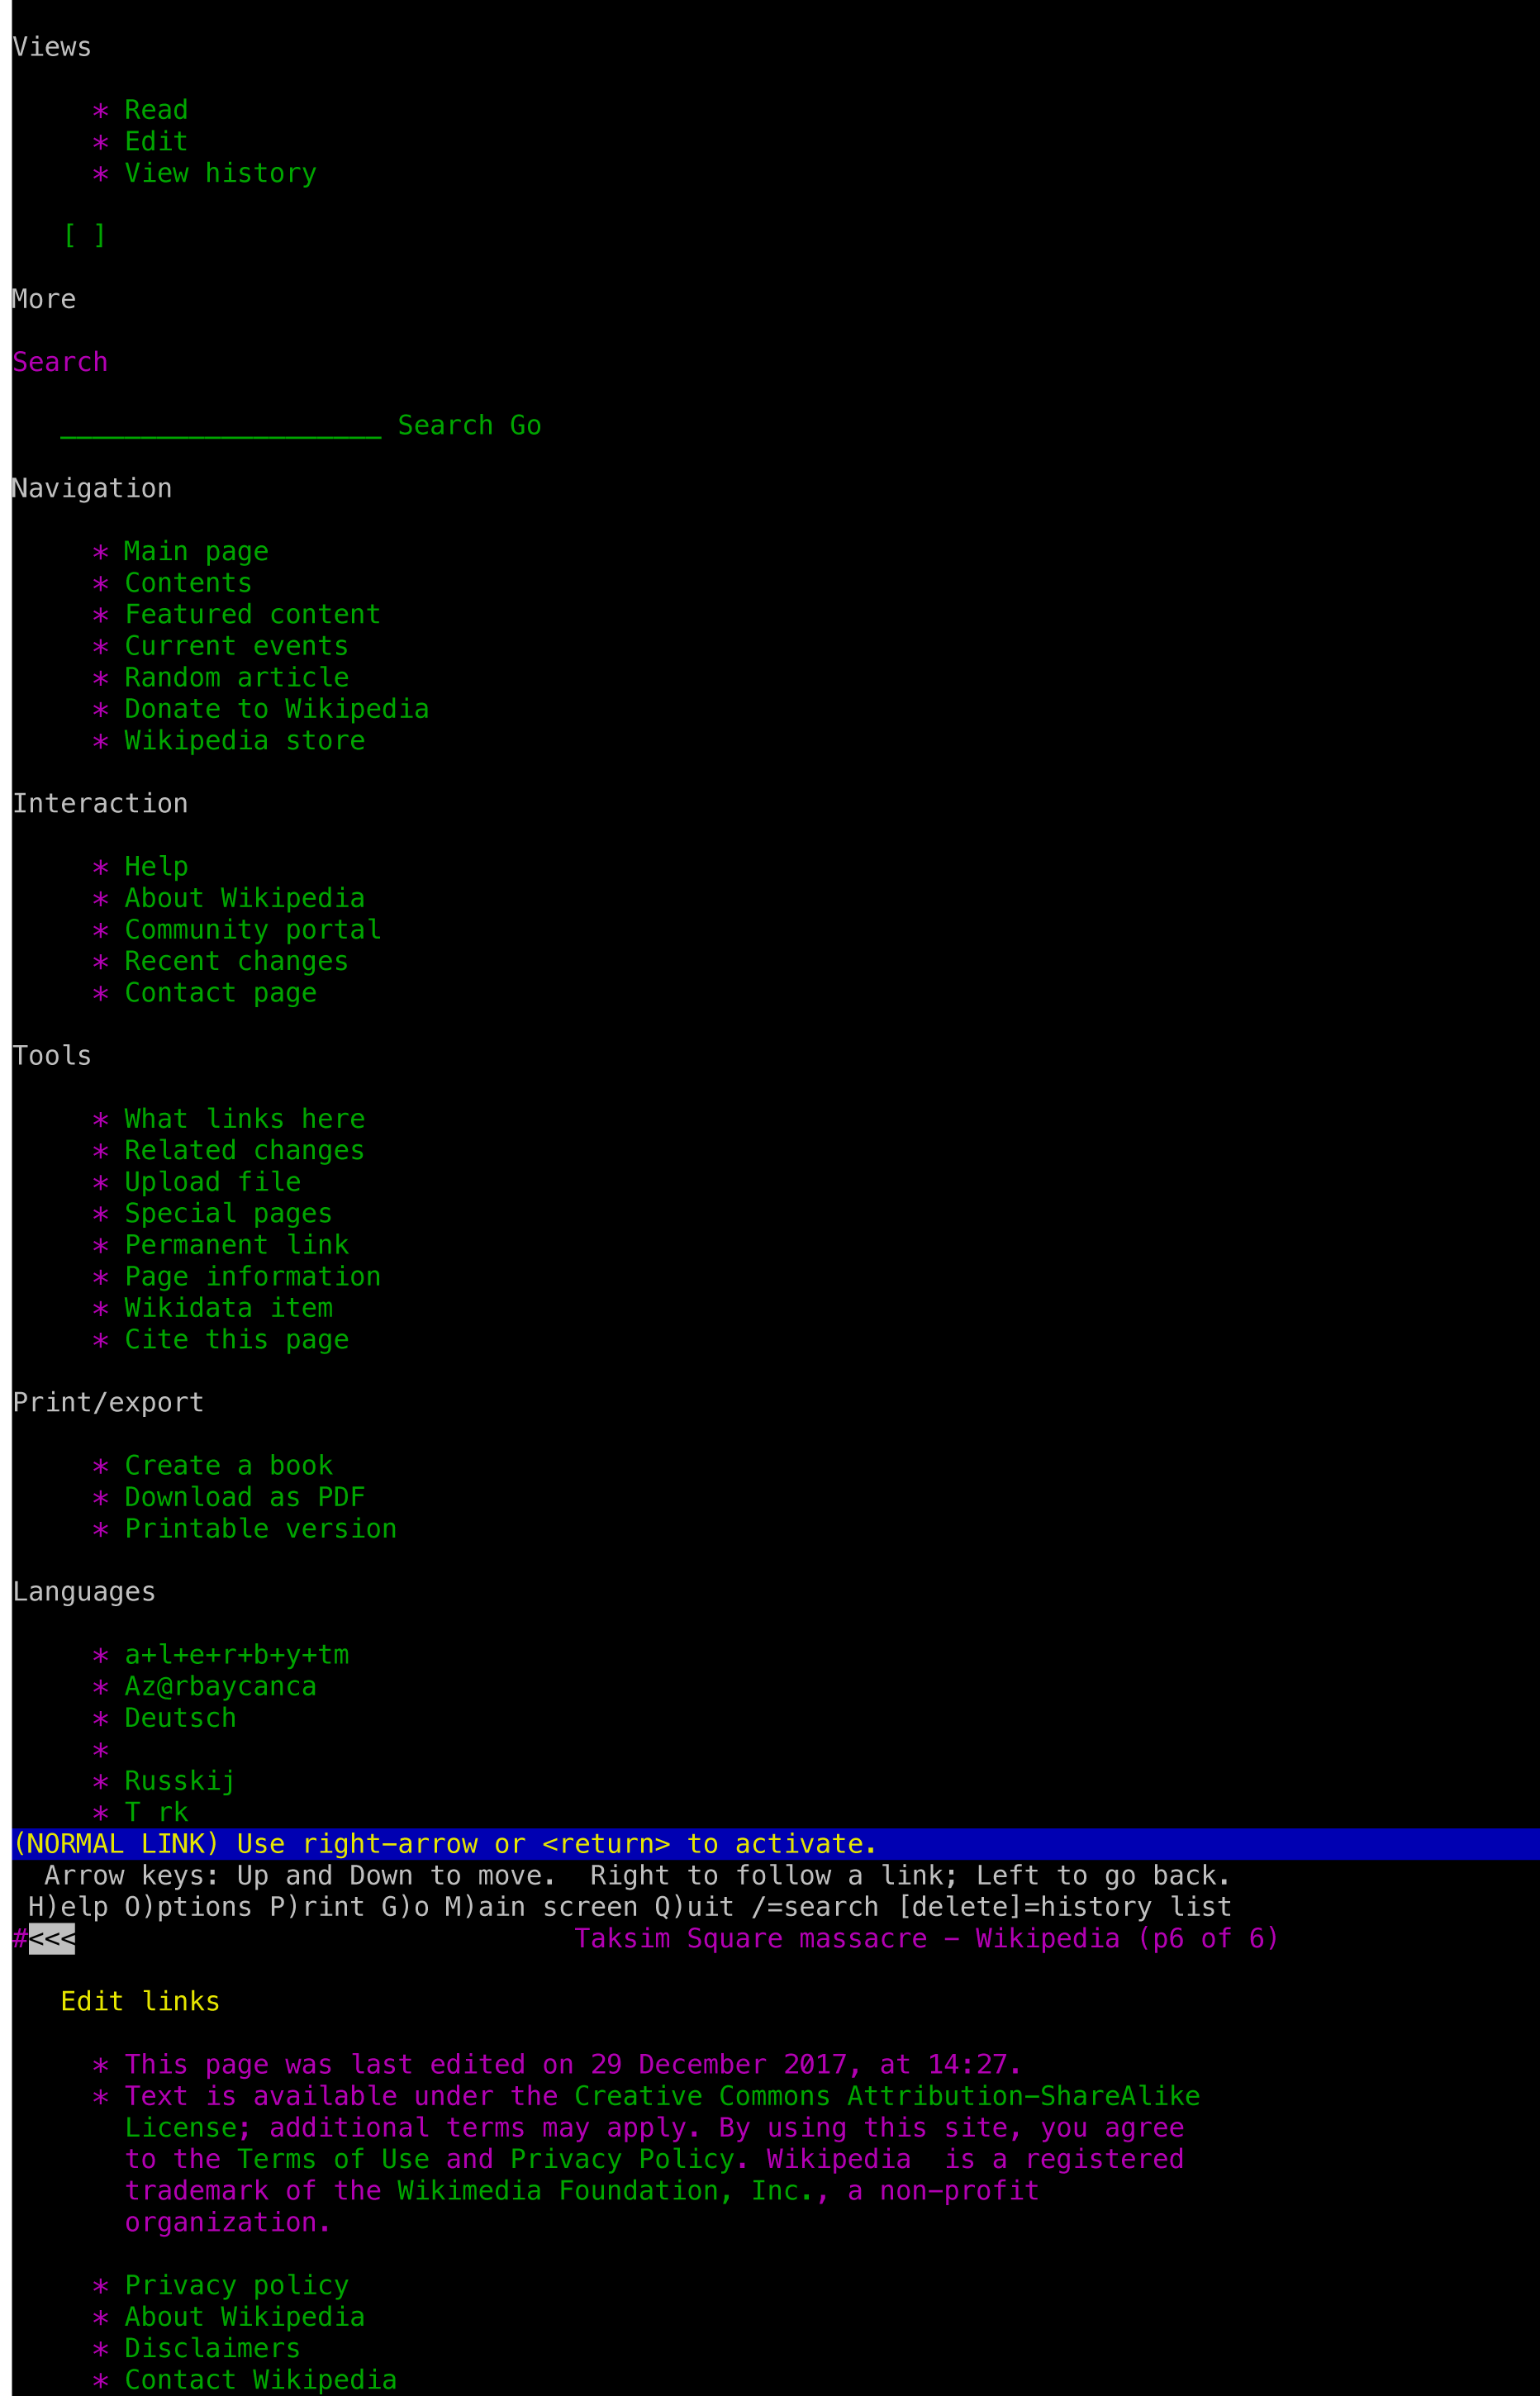Screen dimensions: 1540x2396
Task: Open About Wikipedia in the footer
Action: [x=244, y=2316]
